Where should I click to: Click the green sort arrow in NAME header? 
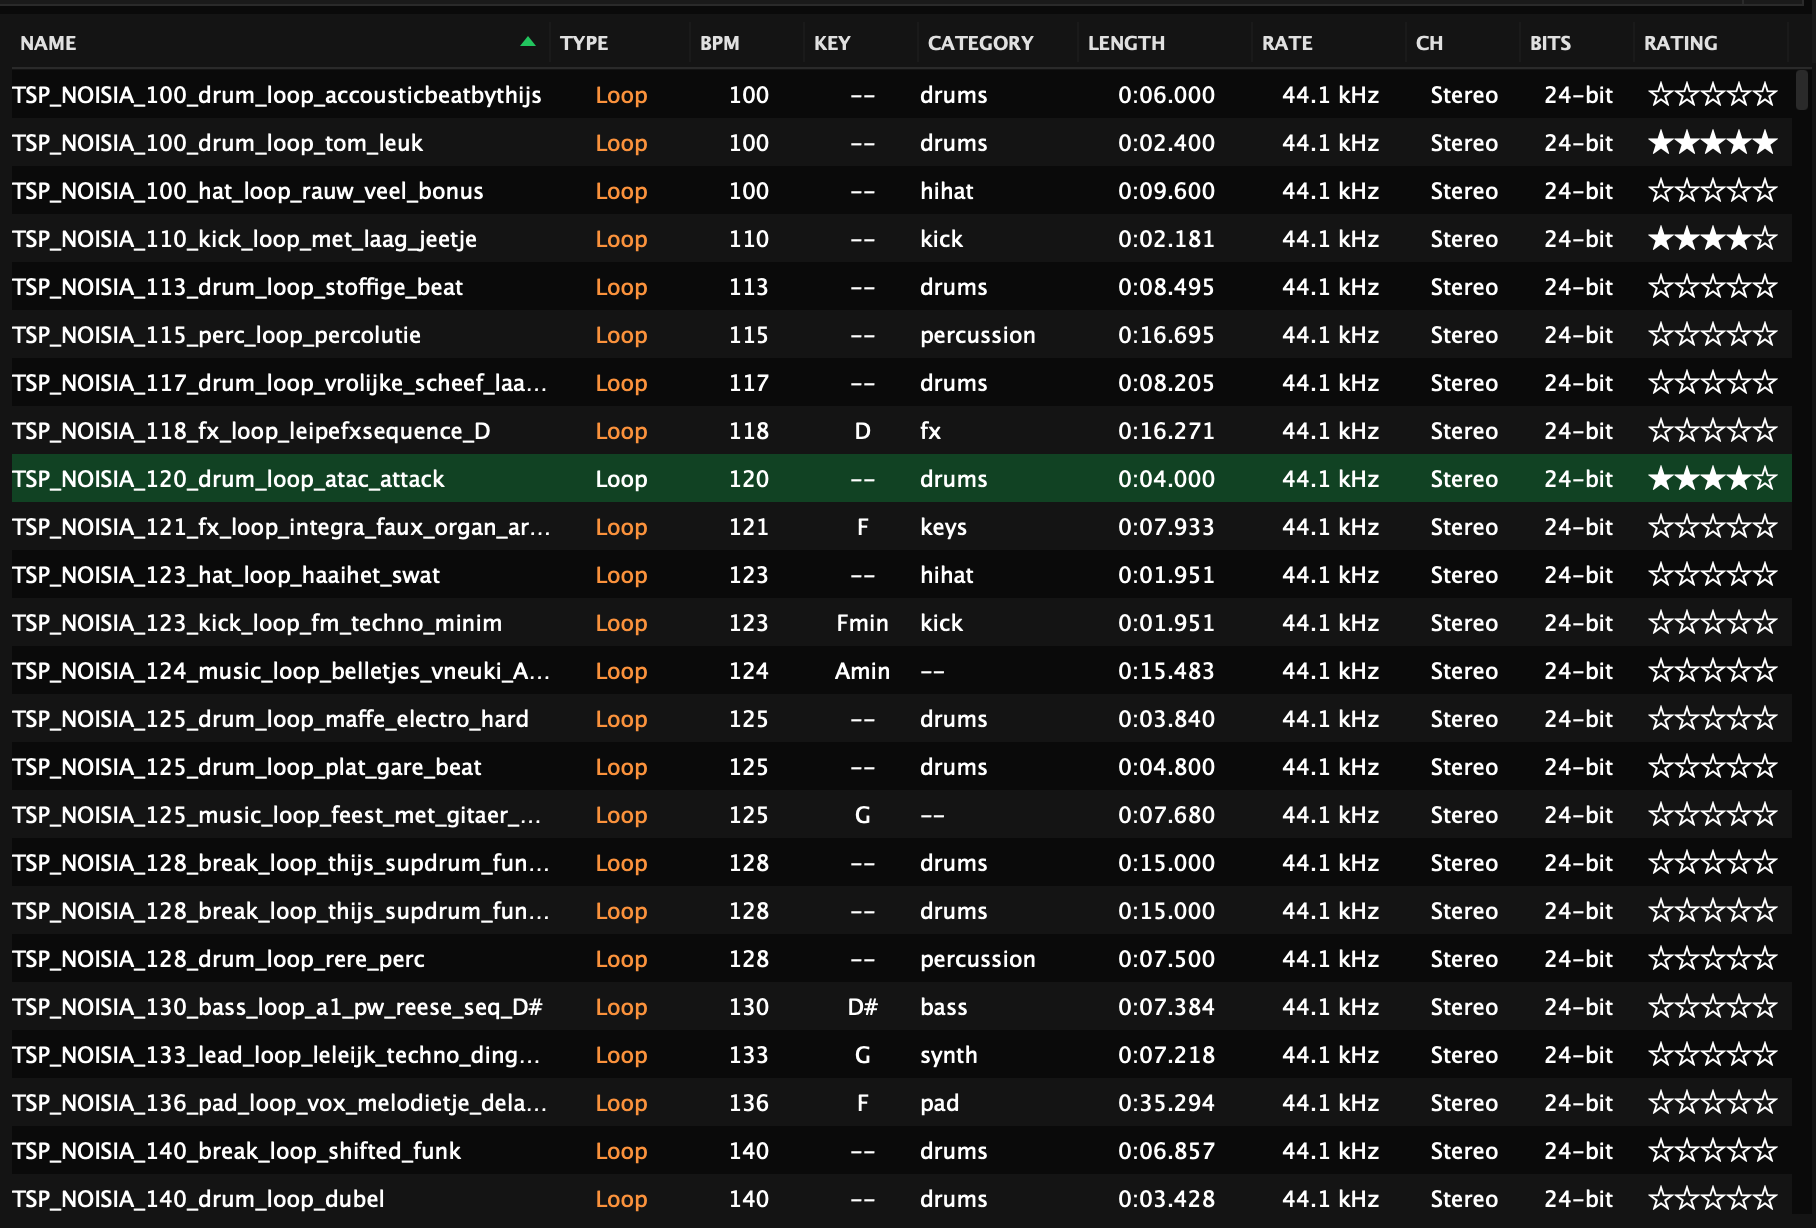[528, 42]
